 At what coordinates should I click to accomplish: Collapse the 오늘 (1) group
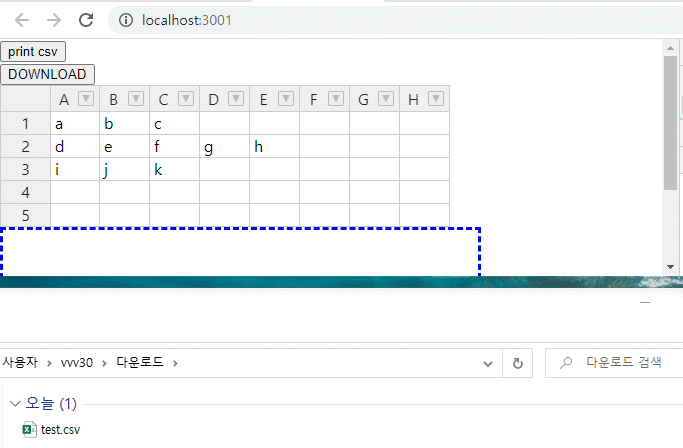(x=15, y=404)
